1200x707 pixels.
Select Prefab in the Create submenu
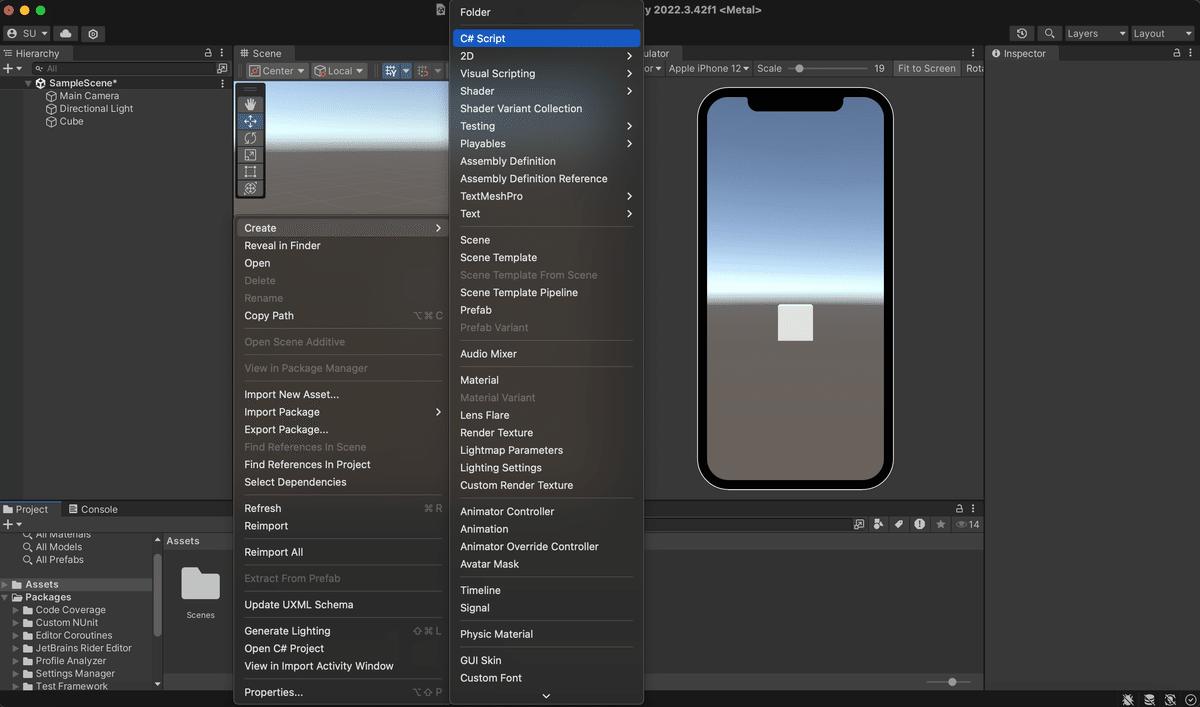tap(546, 310)
